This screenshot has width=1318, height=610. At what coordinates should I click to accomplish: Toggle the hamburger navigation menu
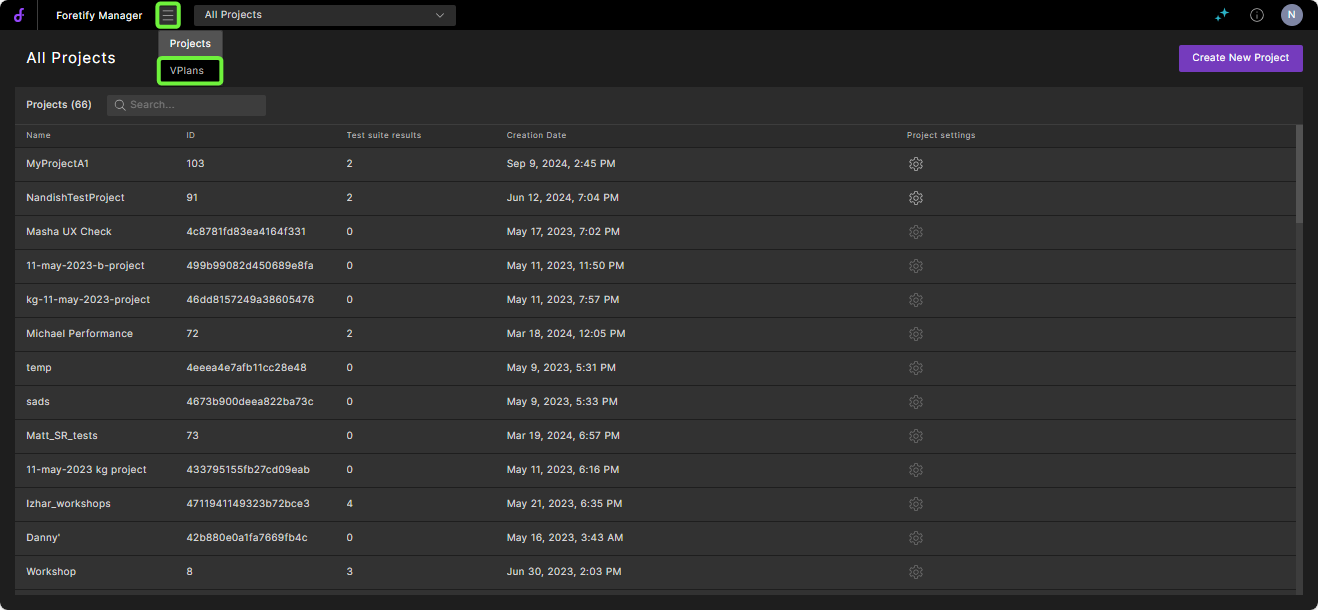pos(168,15)
